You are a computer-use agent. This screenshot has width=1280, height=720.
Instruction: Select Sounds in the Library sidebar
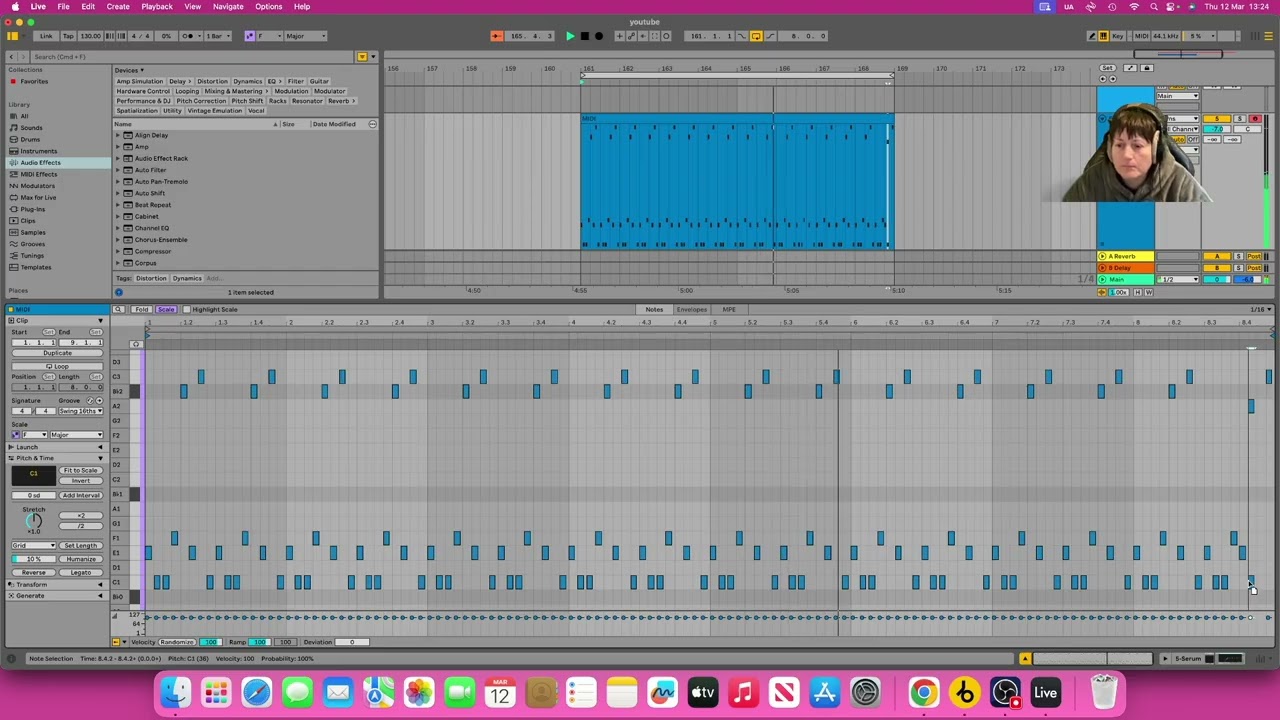tap(31, 128)
